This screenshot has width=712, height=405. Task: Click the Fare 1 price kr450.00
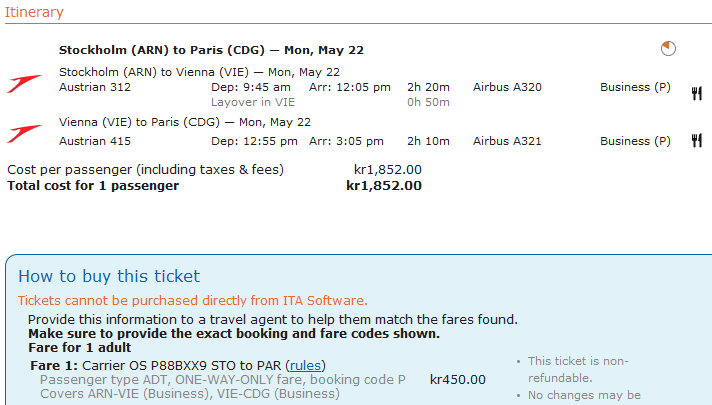pyautogui.click(x=458, y=379)
